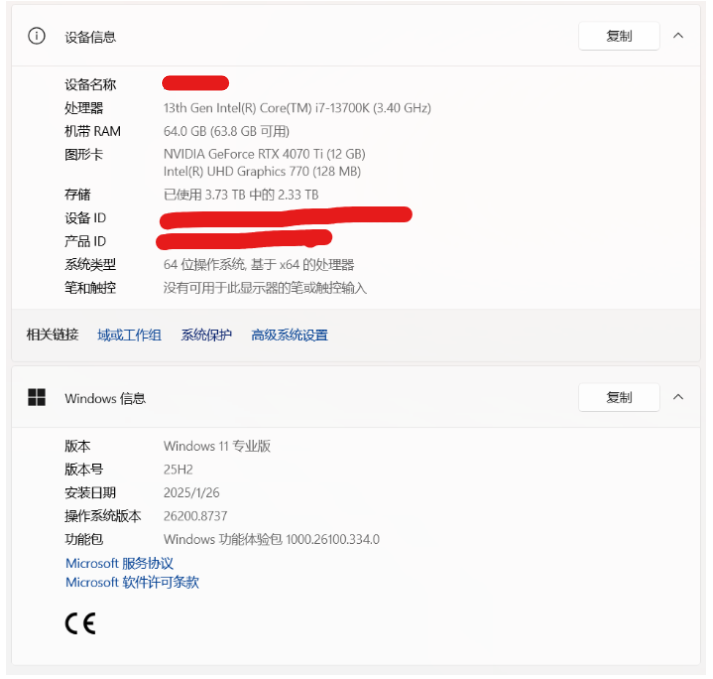Viewport: 713px width, 679px height.
Task: Click the 设备名称 label
Action: (x=90, y=85)
